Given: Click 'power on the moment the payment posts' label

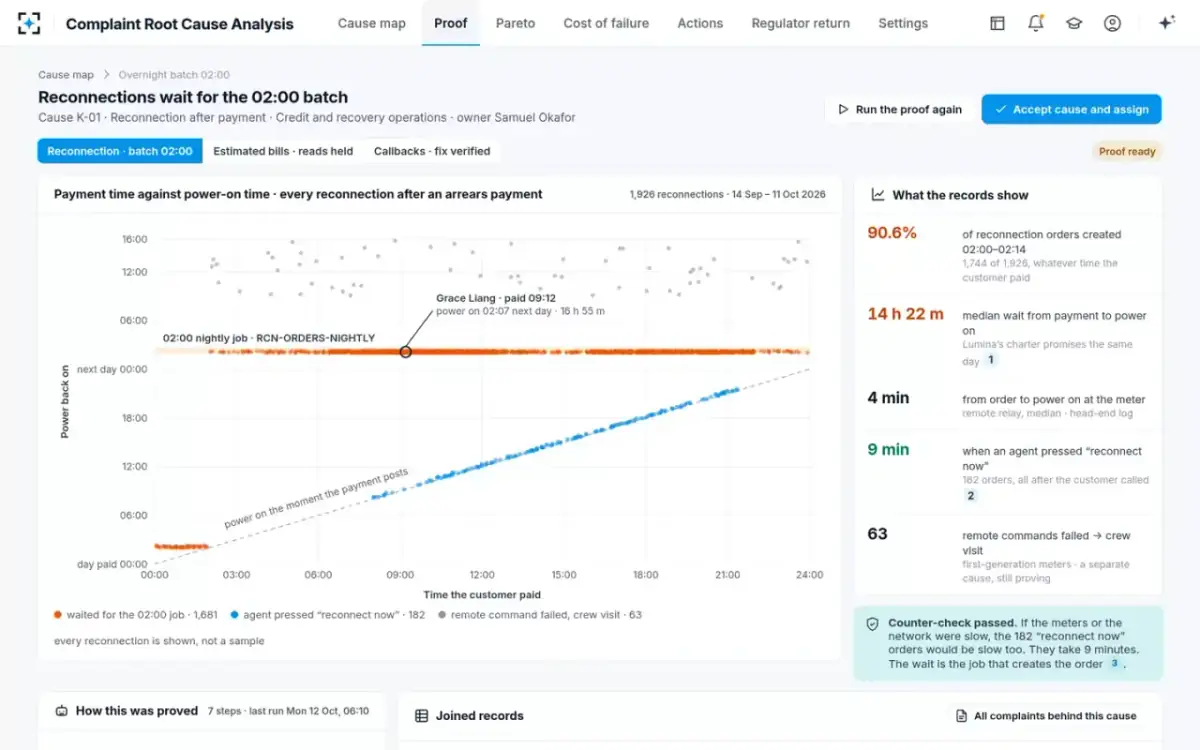Looking at the screenshot, I should click(x=316, y=498).
